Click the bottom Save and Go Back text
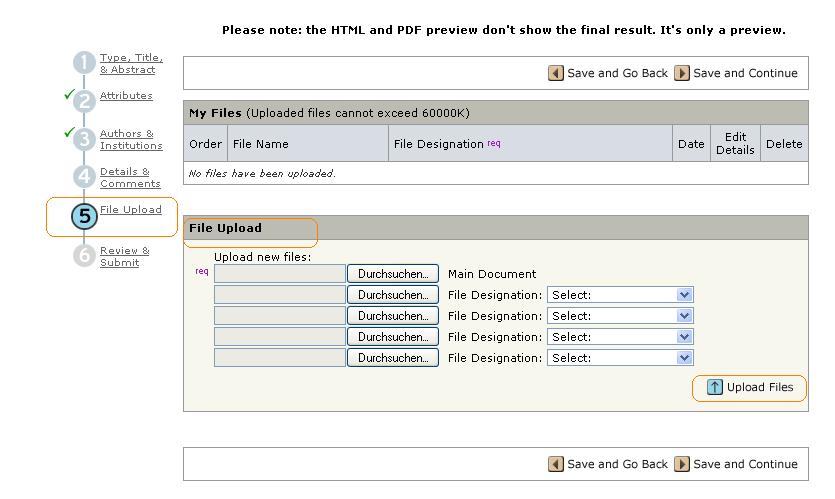The image size is (835, 499). [x=617, y=464]
